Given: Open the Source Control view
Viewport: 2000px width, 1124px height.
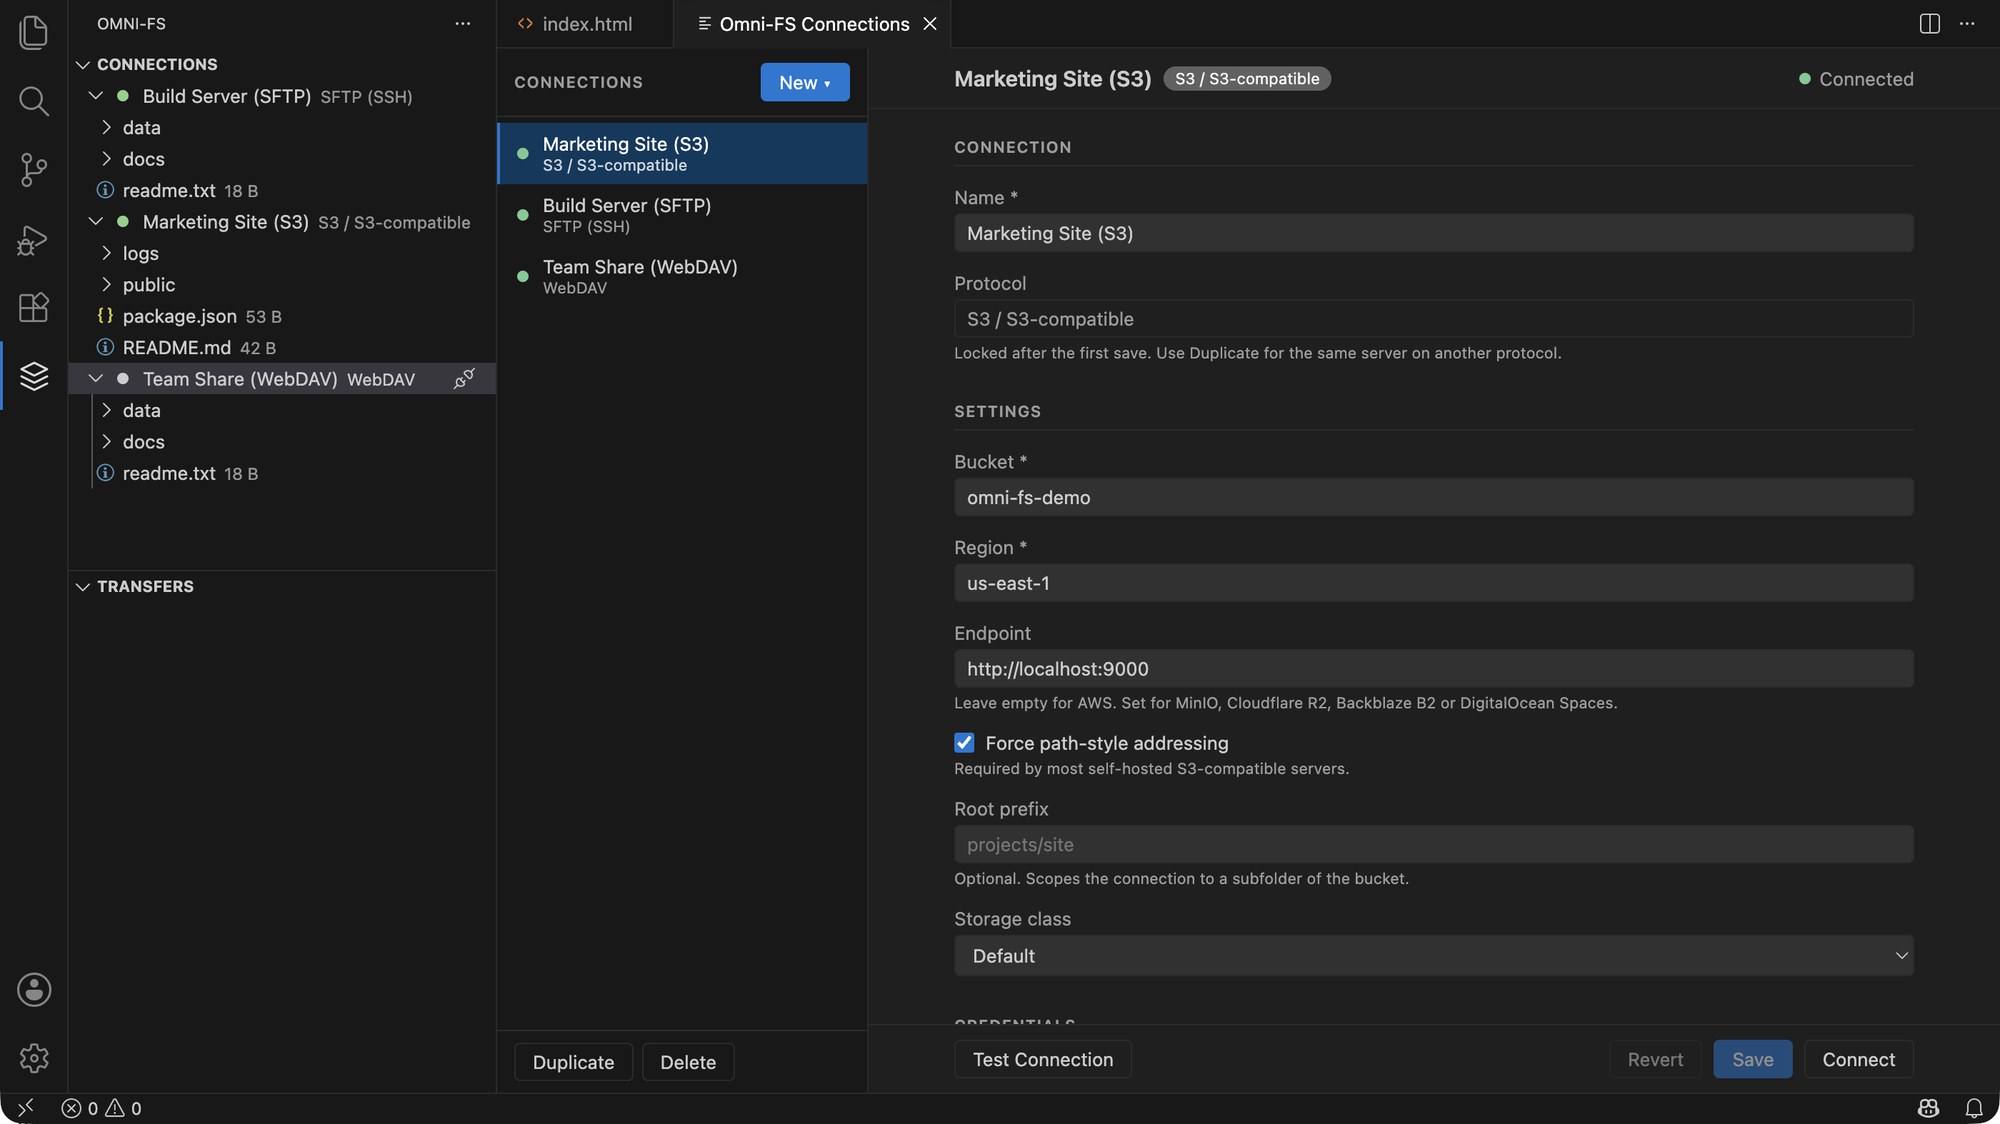Looking at the screenshot, I should click(34, 169).
